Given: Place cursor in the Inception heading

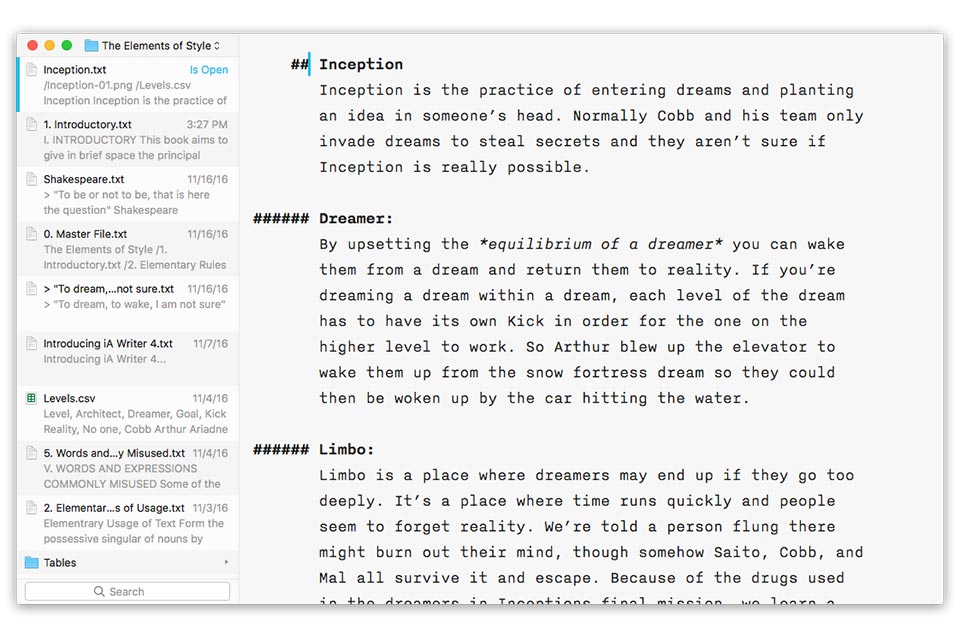Looking at the screenshot, I should 361,64.
